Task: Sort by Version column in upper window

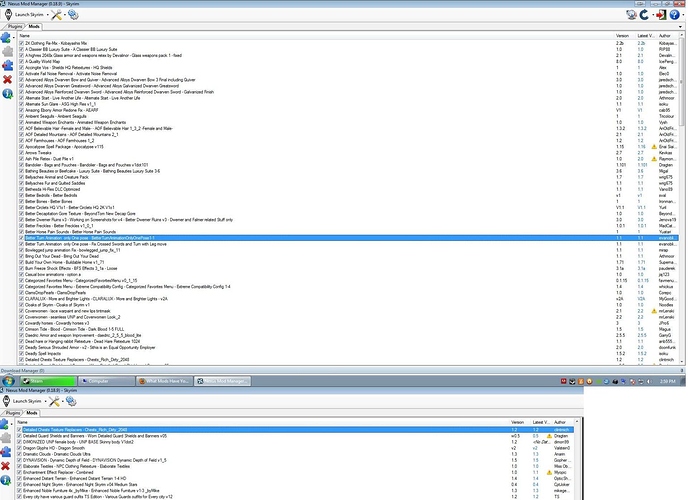Action: point(625,36)
